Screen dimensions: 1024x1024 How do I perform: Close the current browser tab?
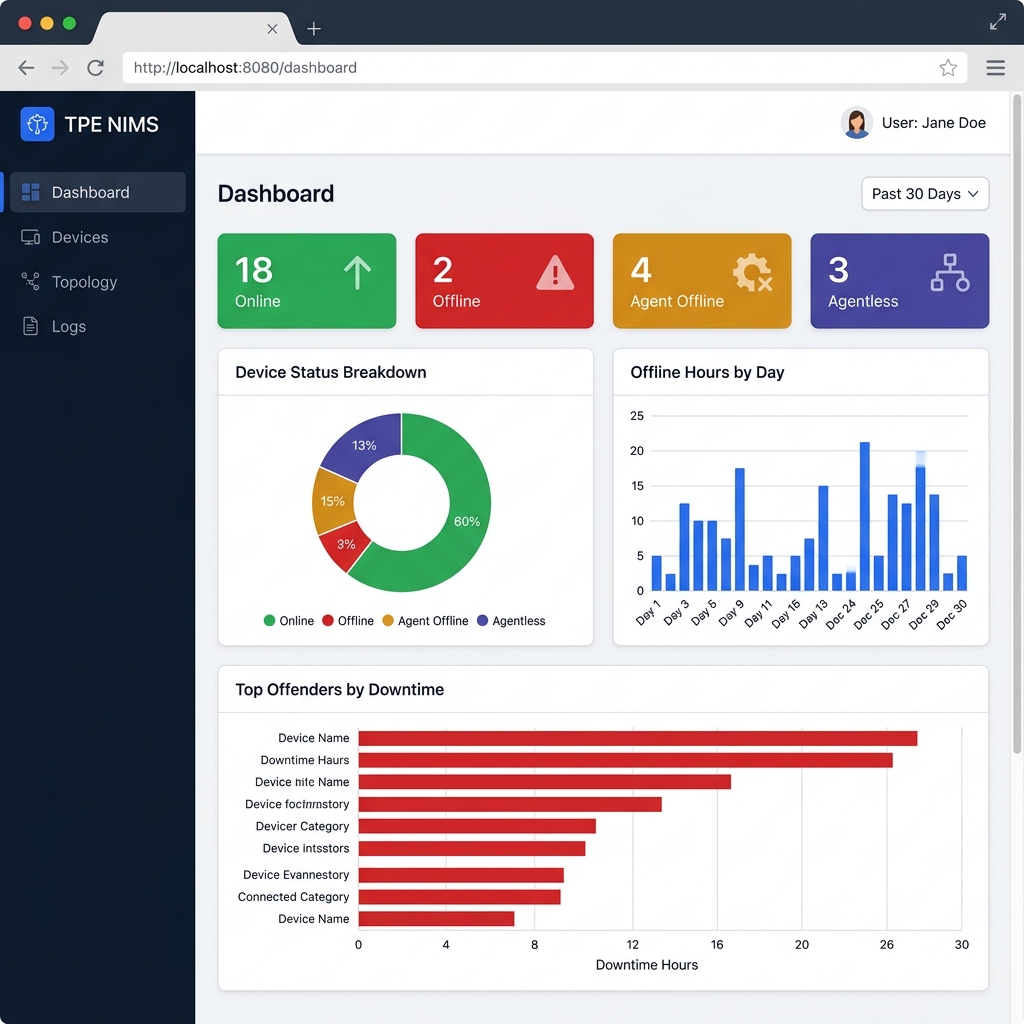tap(272, 29)
